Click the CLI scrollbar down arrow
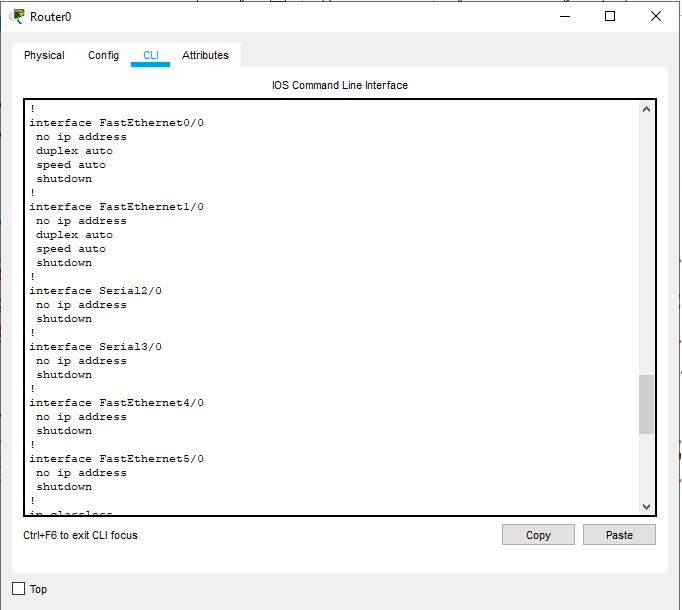 646,506
